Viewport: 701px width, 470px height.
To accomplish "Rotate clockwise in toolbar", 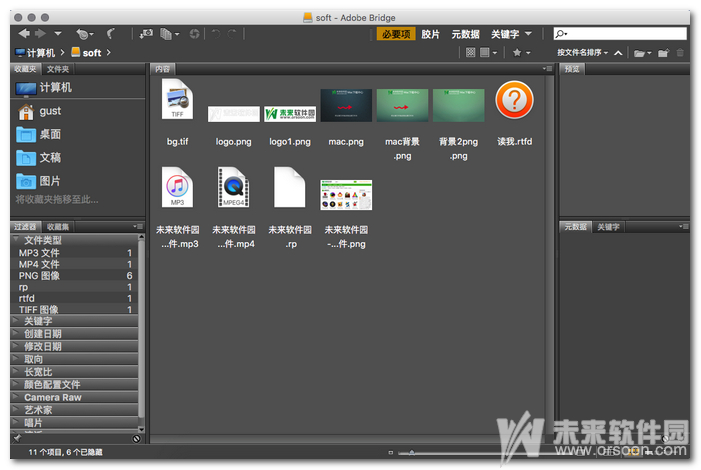I will coord(232,34).
